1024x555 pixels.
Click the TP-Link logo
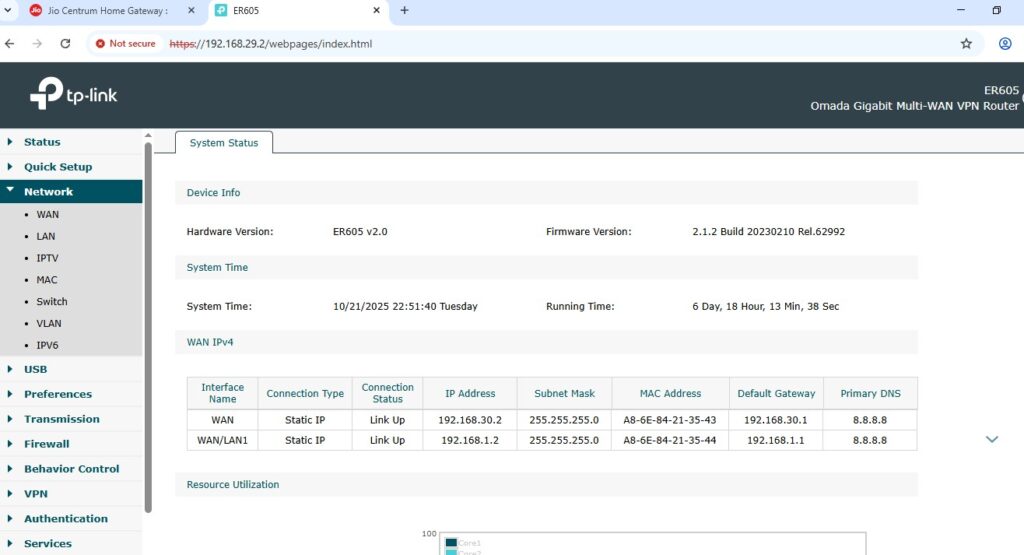tap(73, 94)
